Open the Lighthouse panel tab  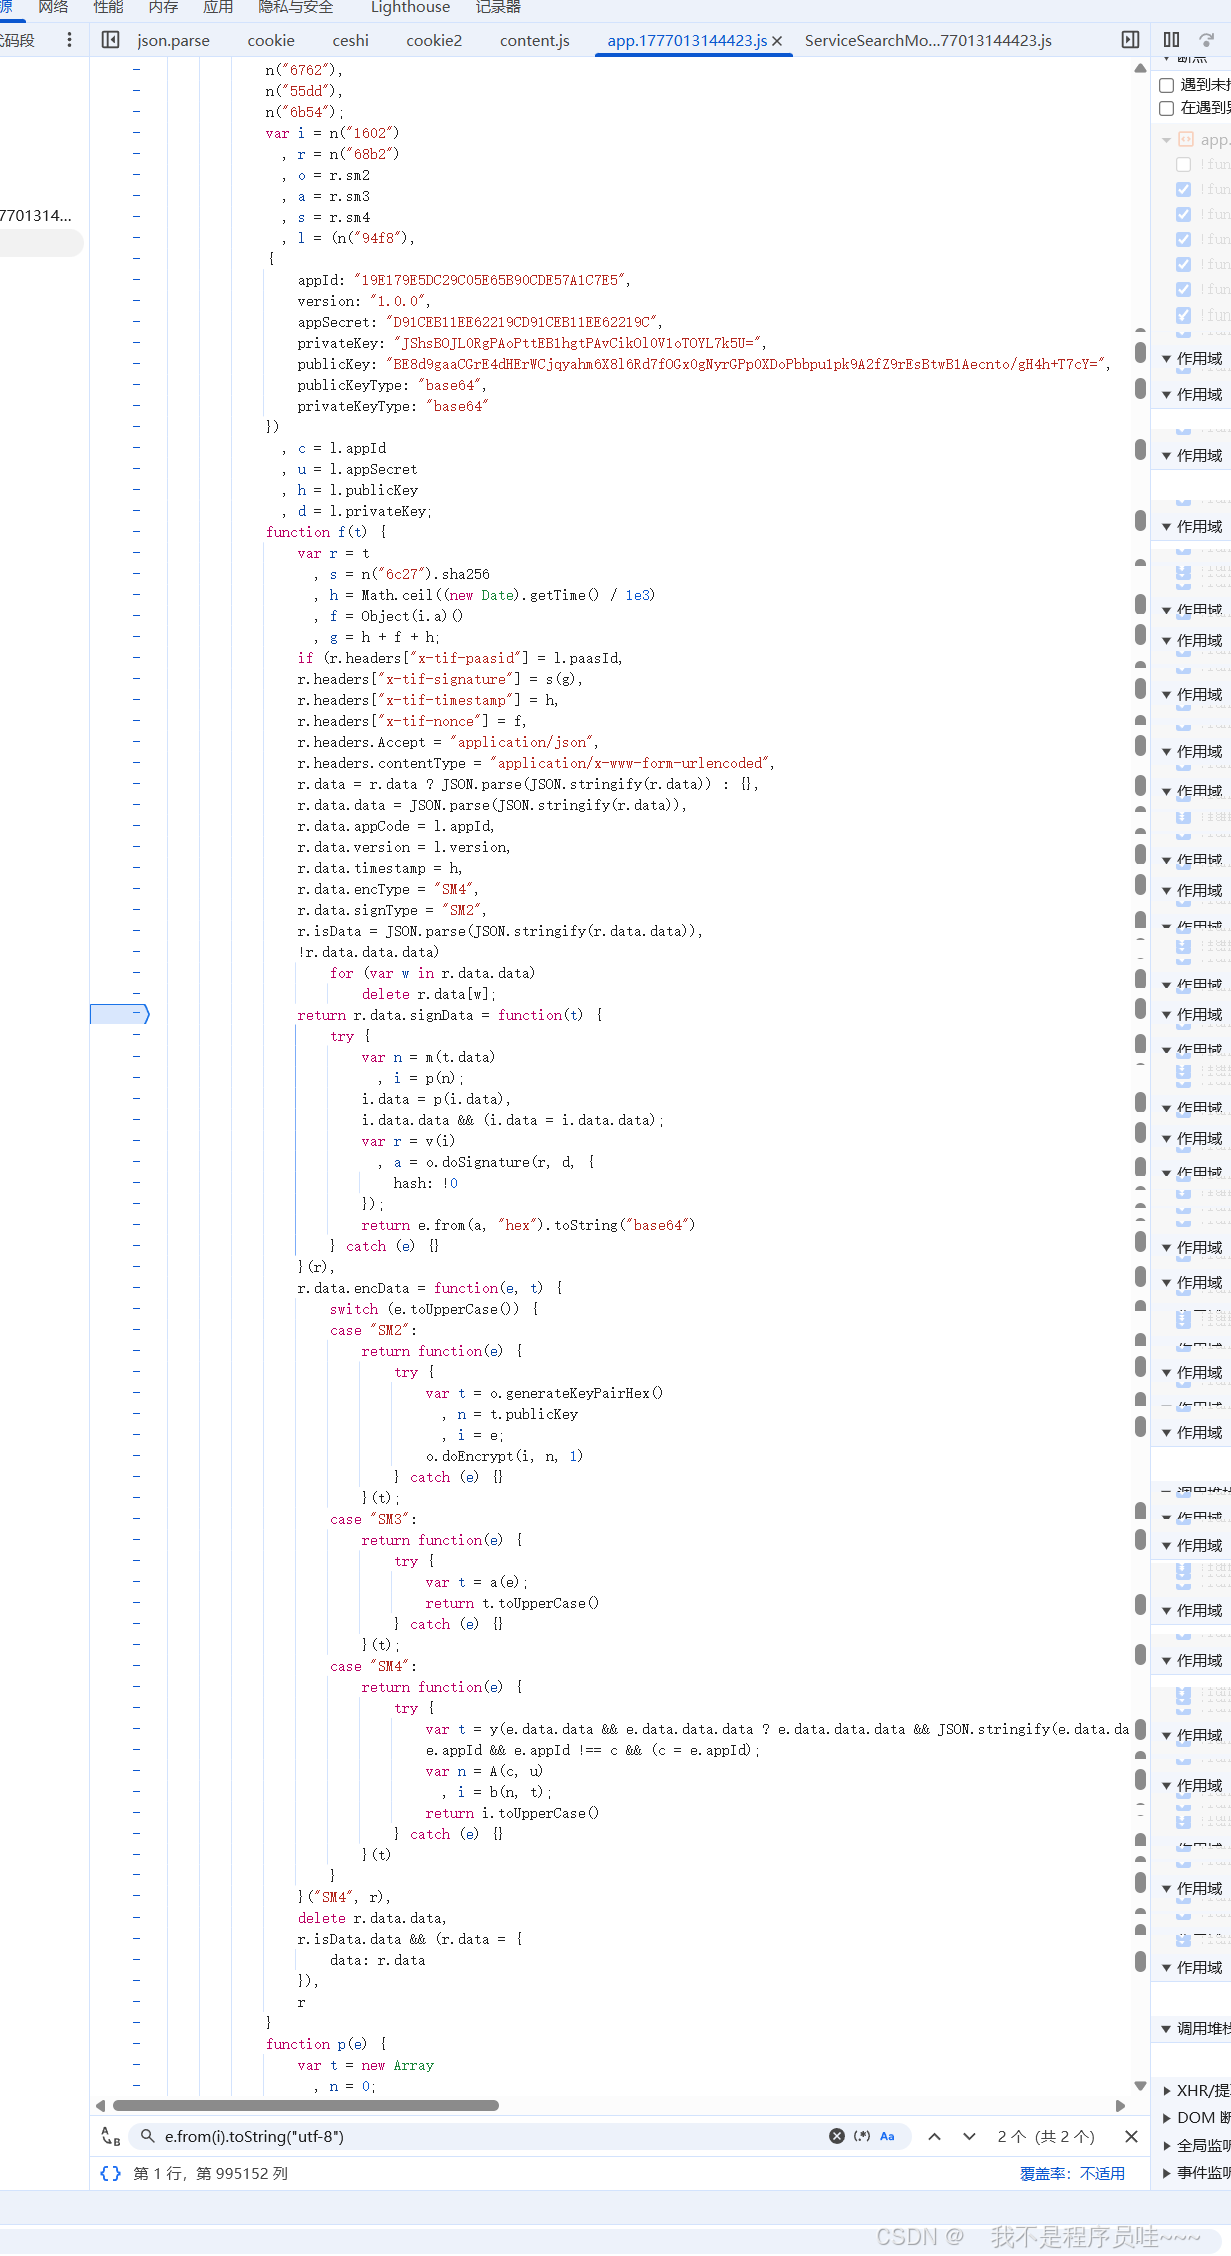pos(410,8)
